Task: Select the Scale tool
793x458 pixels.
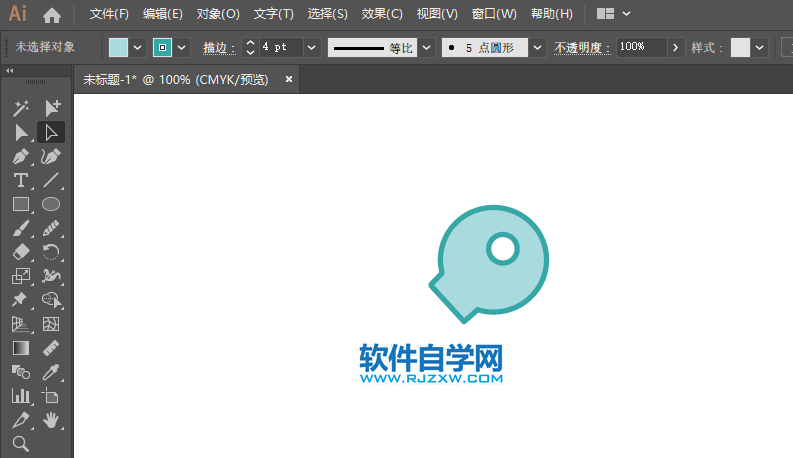Action: (21, 276)
